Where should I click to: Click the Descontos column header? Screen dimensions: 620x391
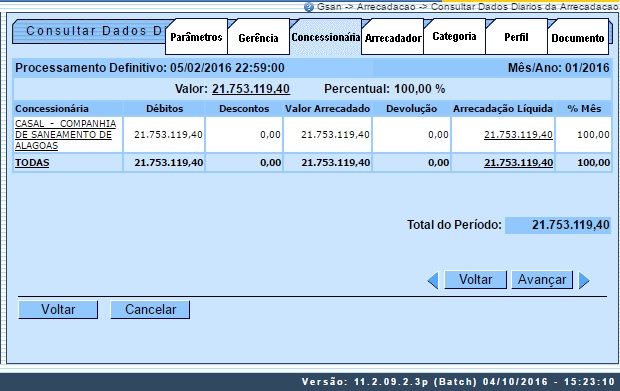tap(244, 109)
